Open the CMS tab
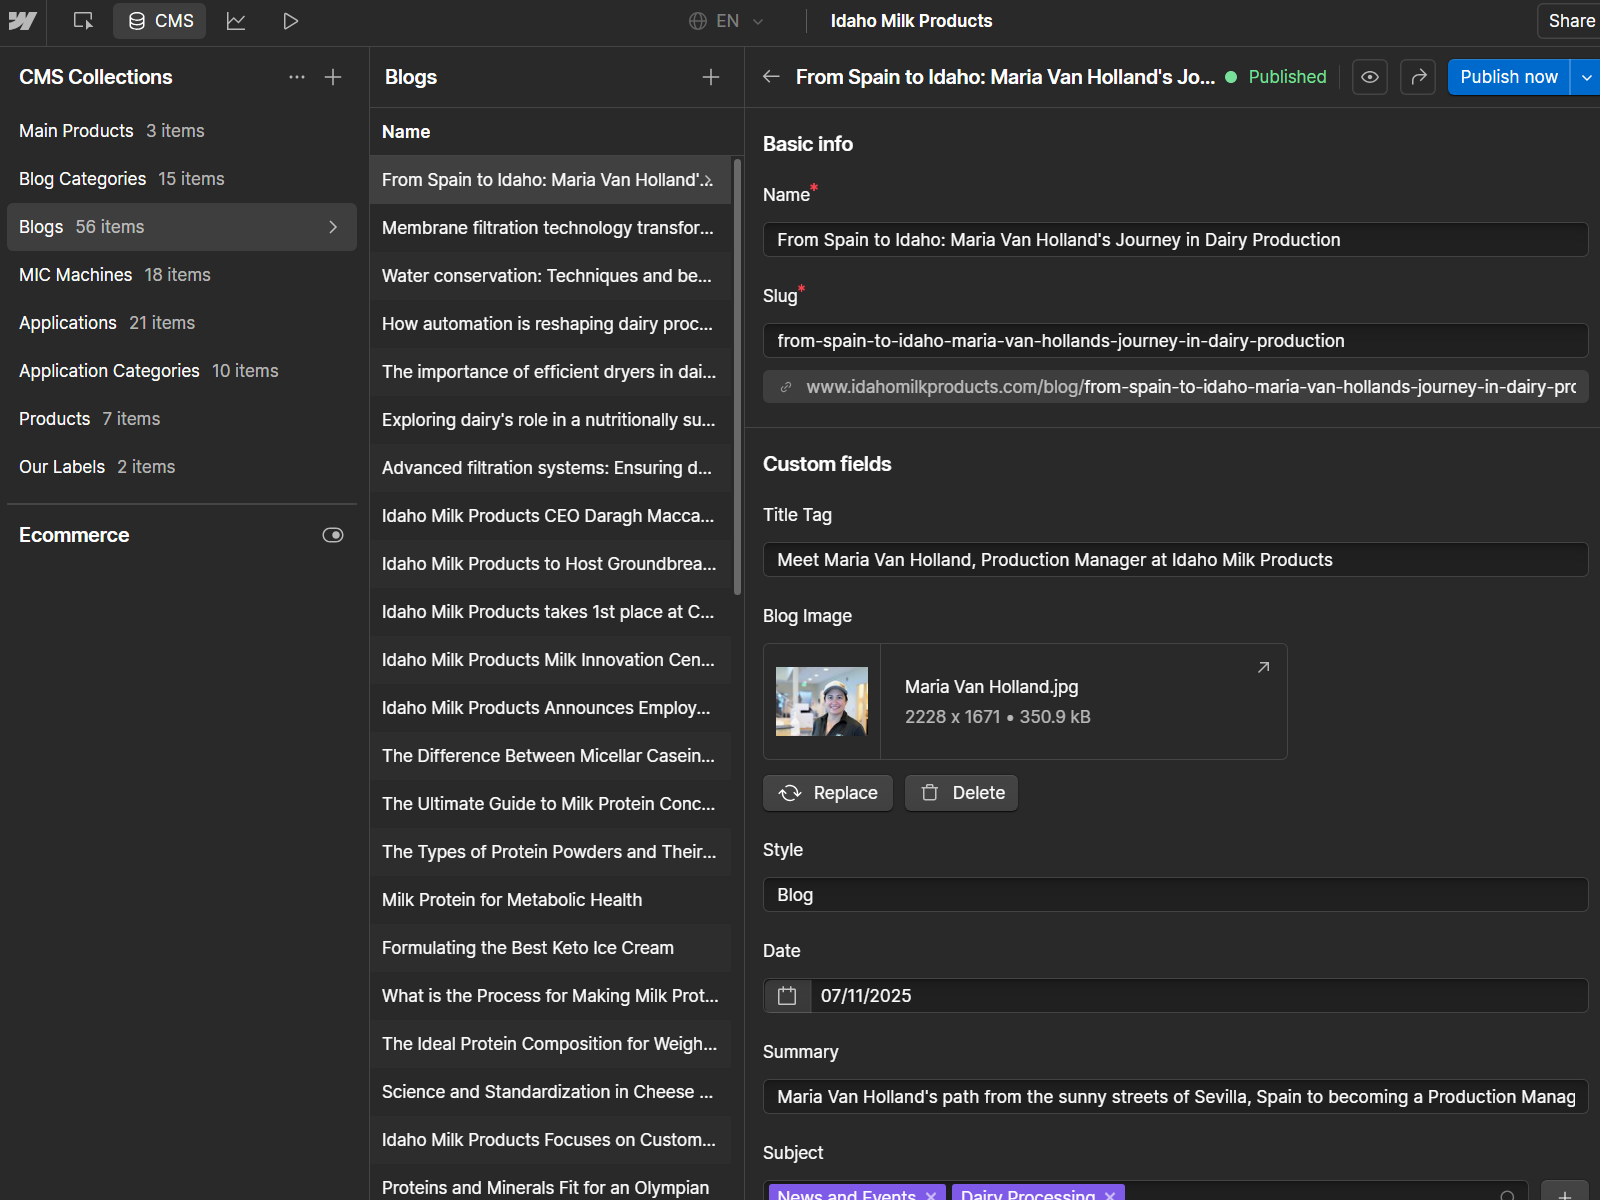 (160, 21)
